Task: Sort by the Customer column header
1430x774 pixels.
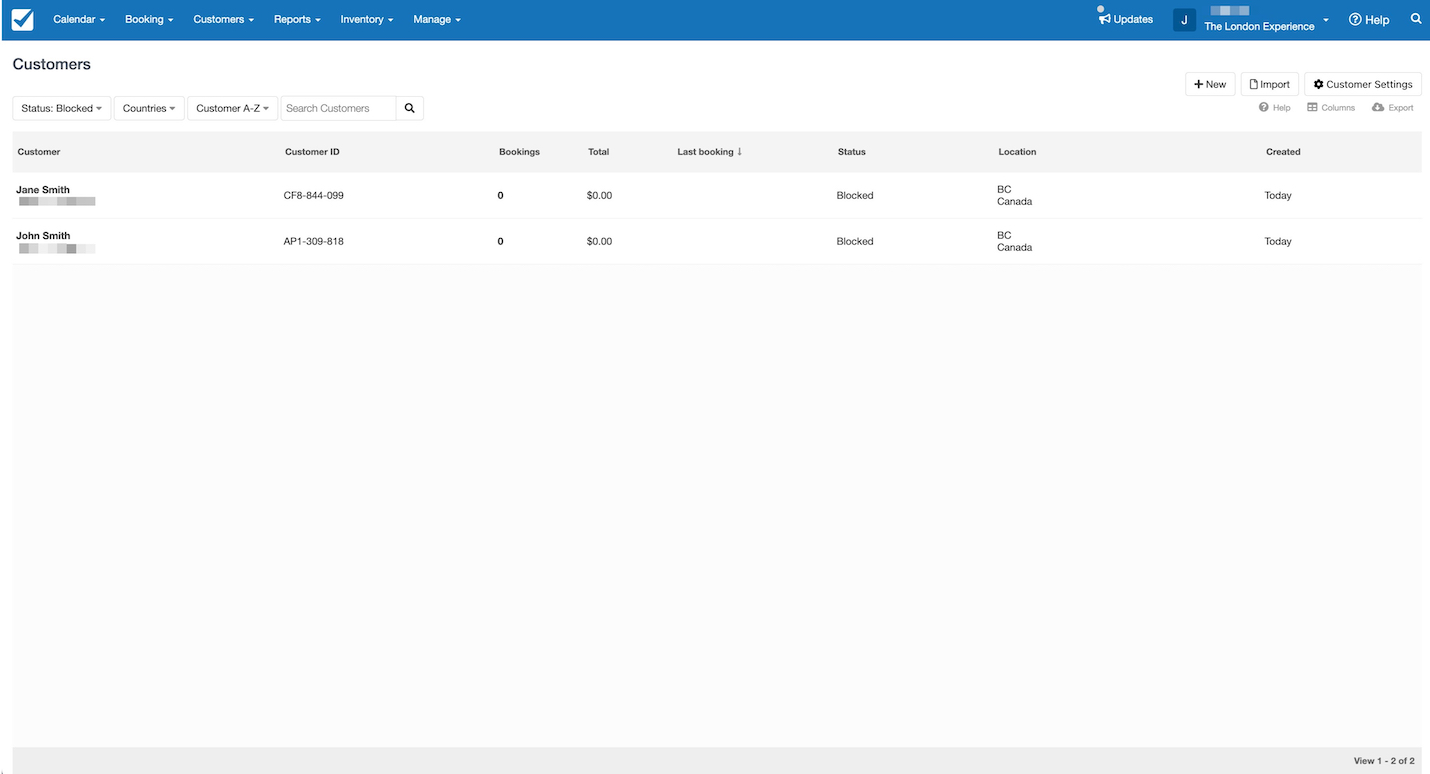Action: click(x=39, y=152)
